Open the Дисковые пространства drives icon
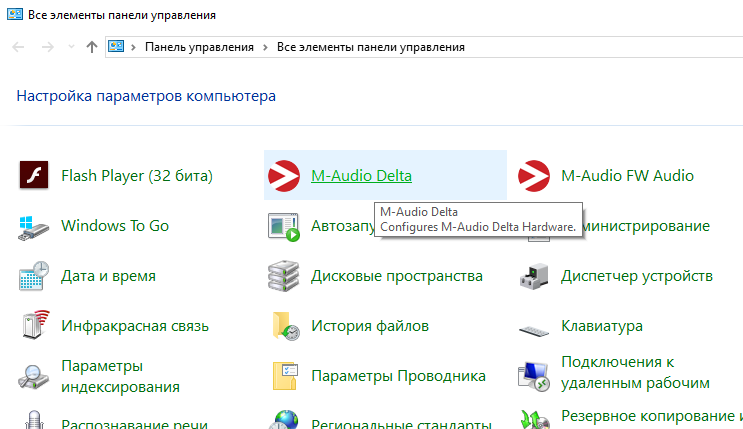The width and height of the screenshot is (743, 429). pyautogui.click(x=283, y=275)
